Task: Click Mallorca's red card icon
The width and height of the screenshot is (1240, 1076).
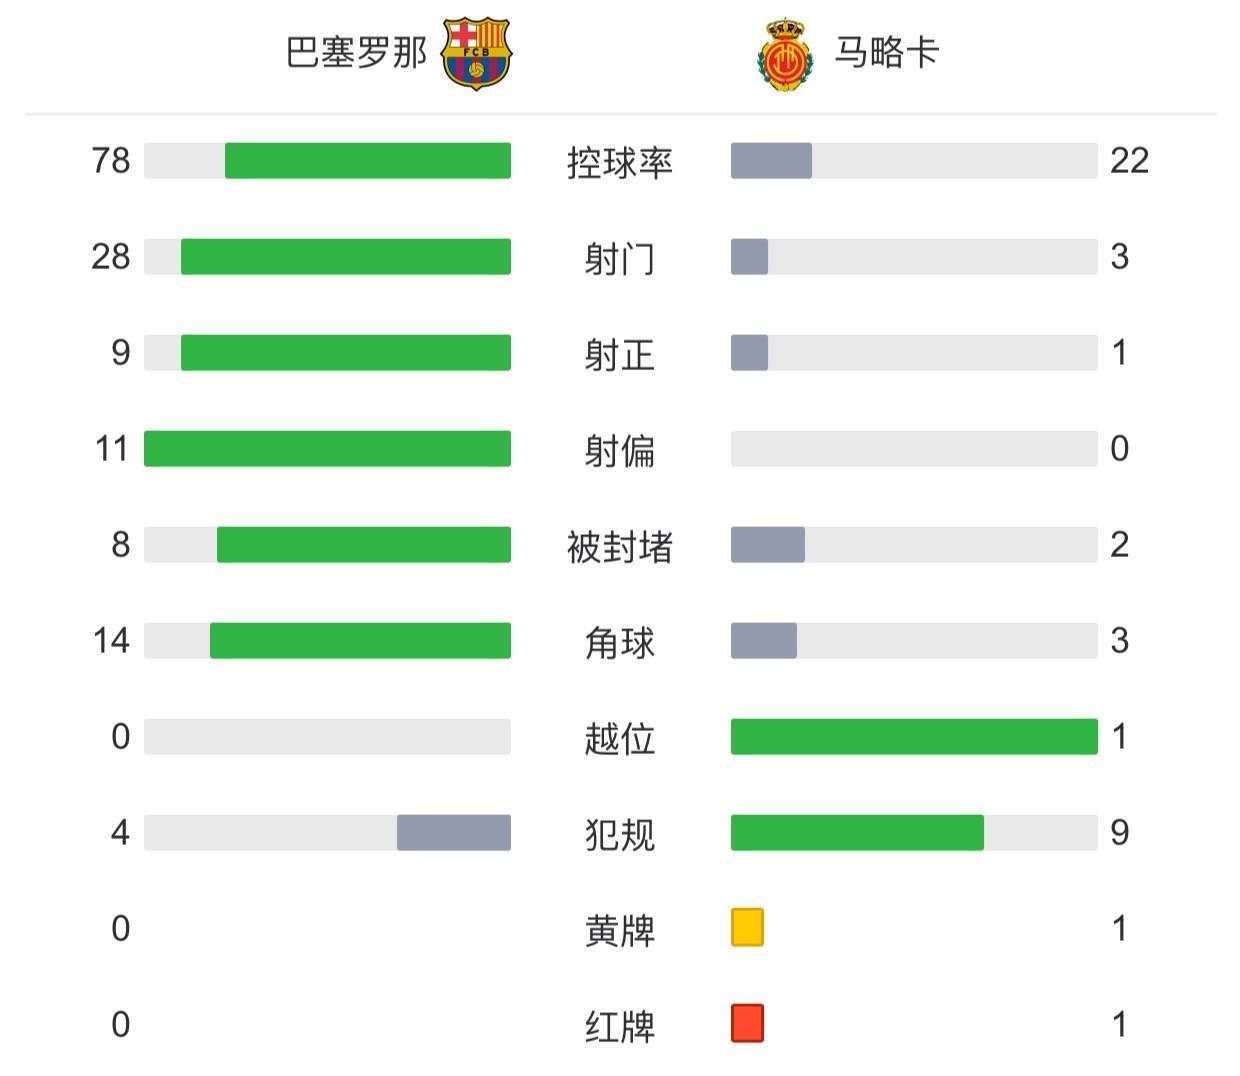Action: tap(747, 1023)
